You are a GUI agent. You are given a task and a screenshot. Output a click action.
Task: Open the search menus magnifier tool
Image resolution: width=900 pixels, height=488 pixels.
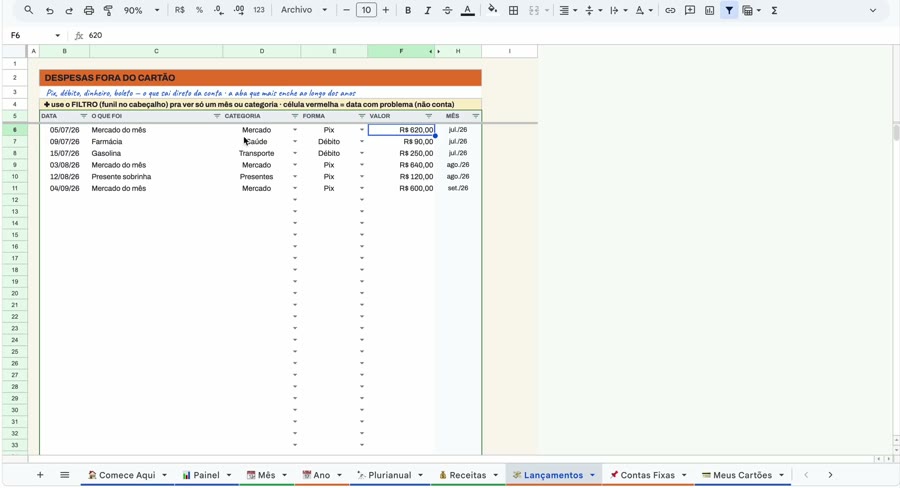click(28, 10)
